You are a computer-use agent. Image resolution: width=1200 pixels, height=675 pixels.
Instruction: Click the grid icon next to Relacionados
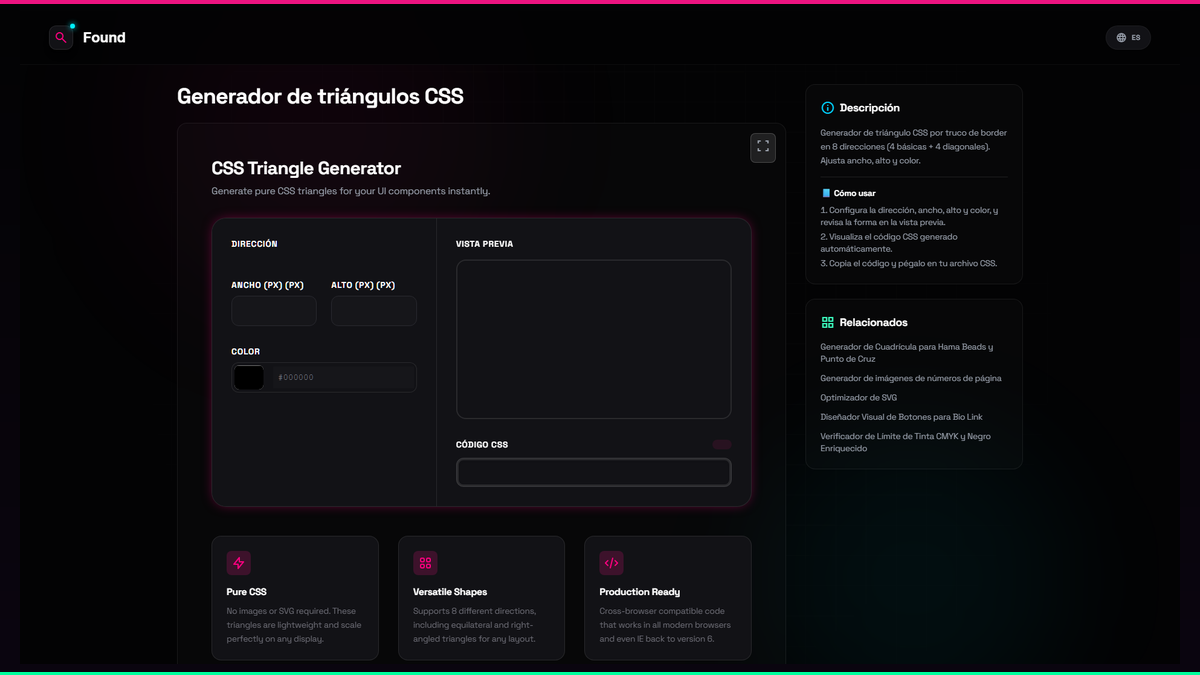point(827,323)
